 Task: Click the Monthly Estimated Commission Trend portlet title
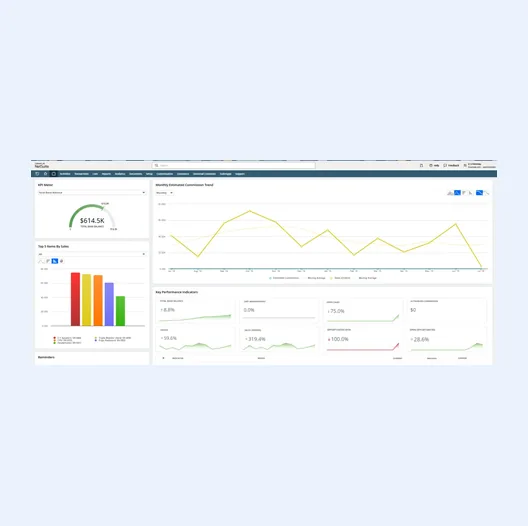pyautogui.click(x=184, y=185)
